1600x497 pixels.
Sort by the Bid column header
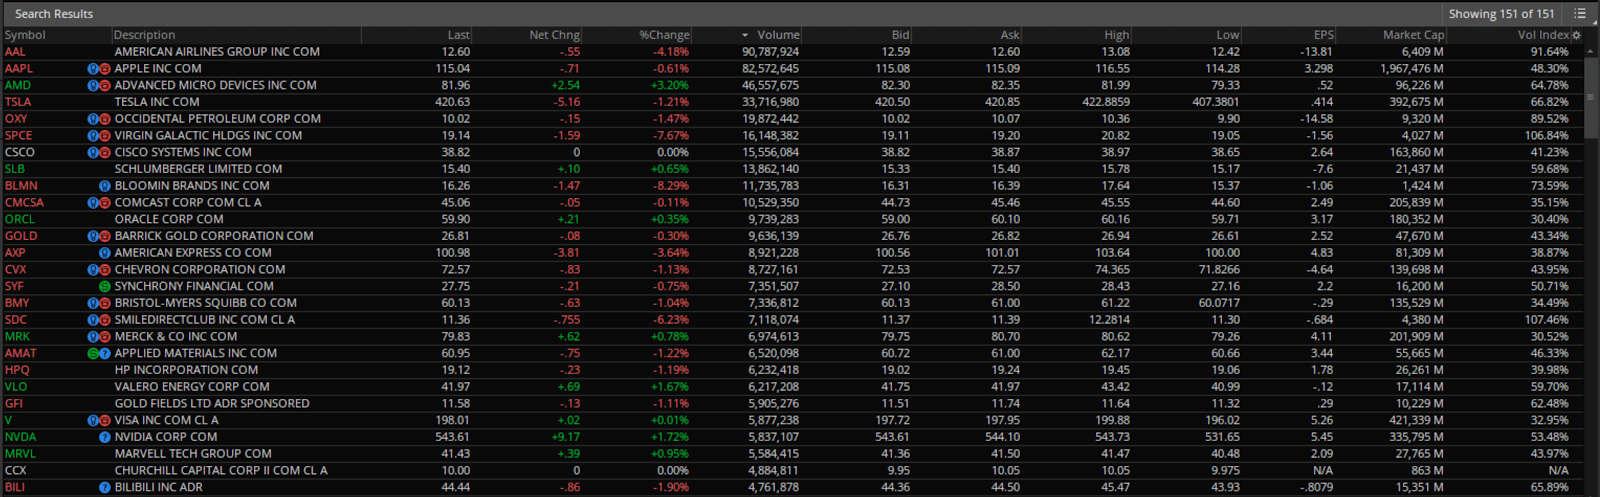(x=901, y=35)
